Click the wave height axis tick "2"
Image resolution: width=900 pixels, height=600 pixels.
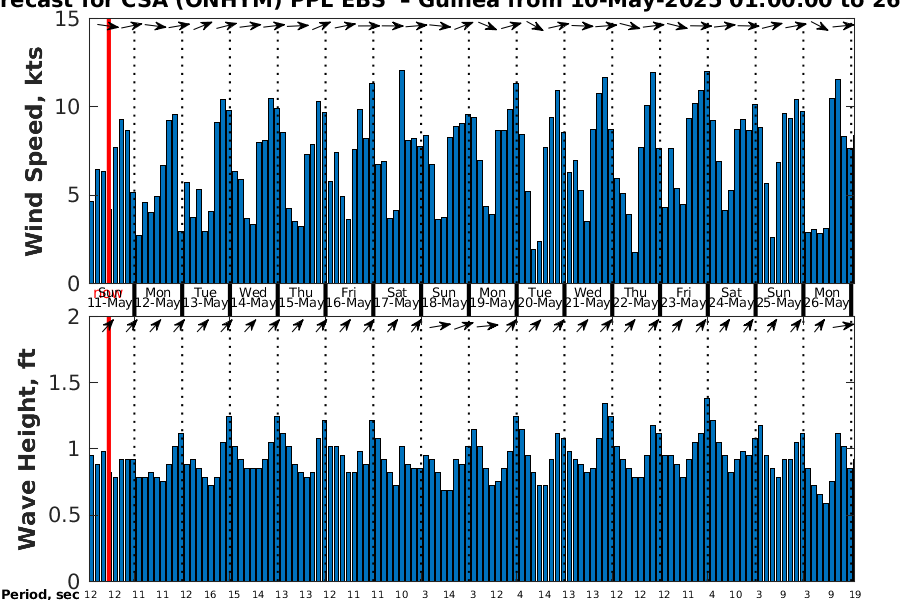click(x=74, y=316)
